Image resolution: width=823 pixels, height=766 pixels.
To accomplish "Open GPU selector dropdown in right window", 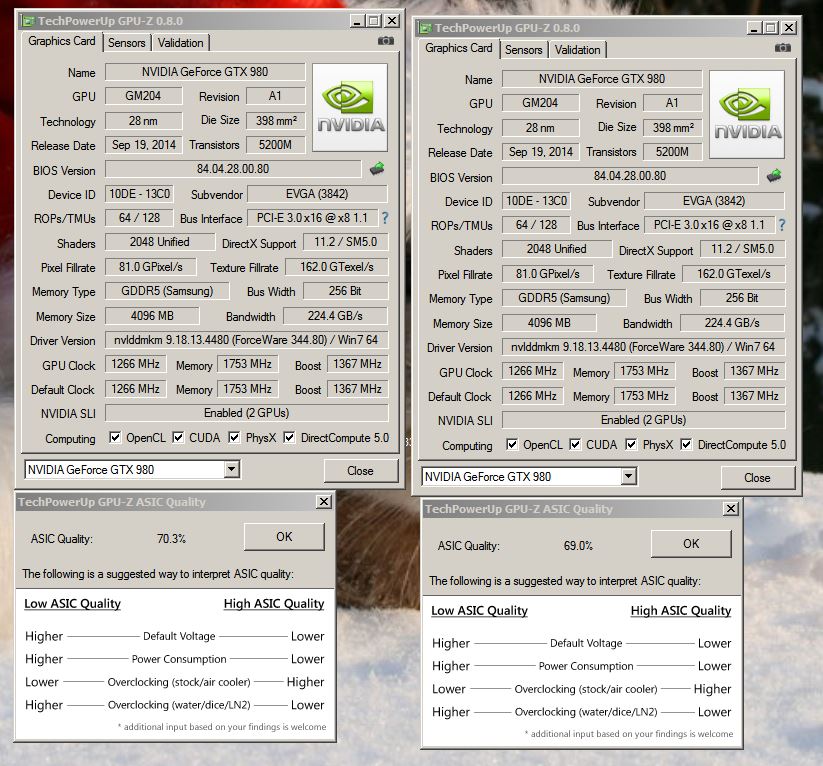I will click(x=628, y=476).
